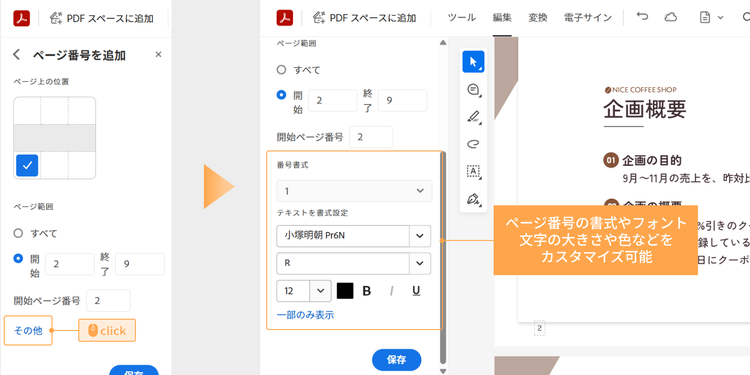Choose the top-left page position cell
The image size is (750, 375).
point(27,110)
